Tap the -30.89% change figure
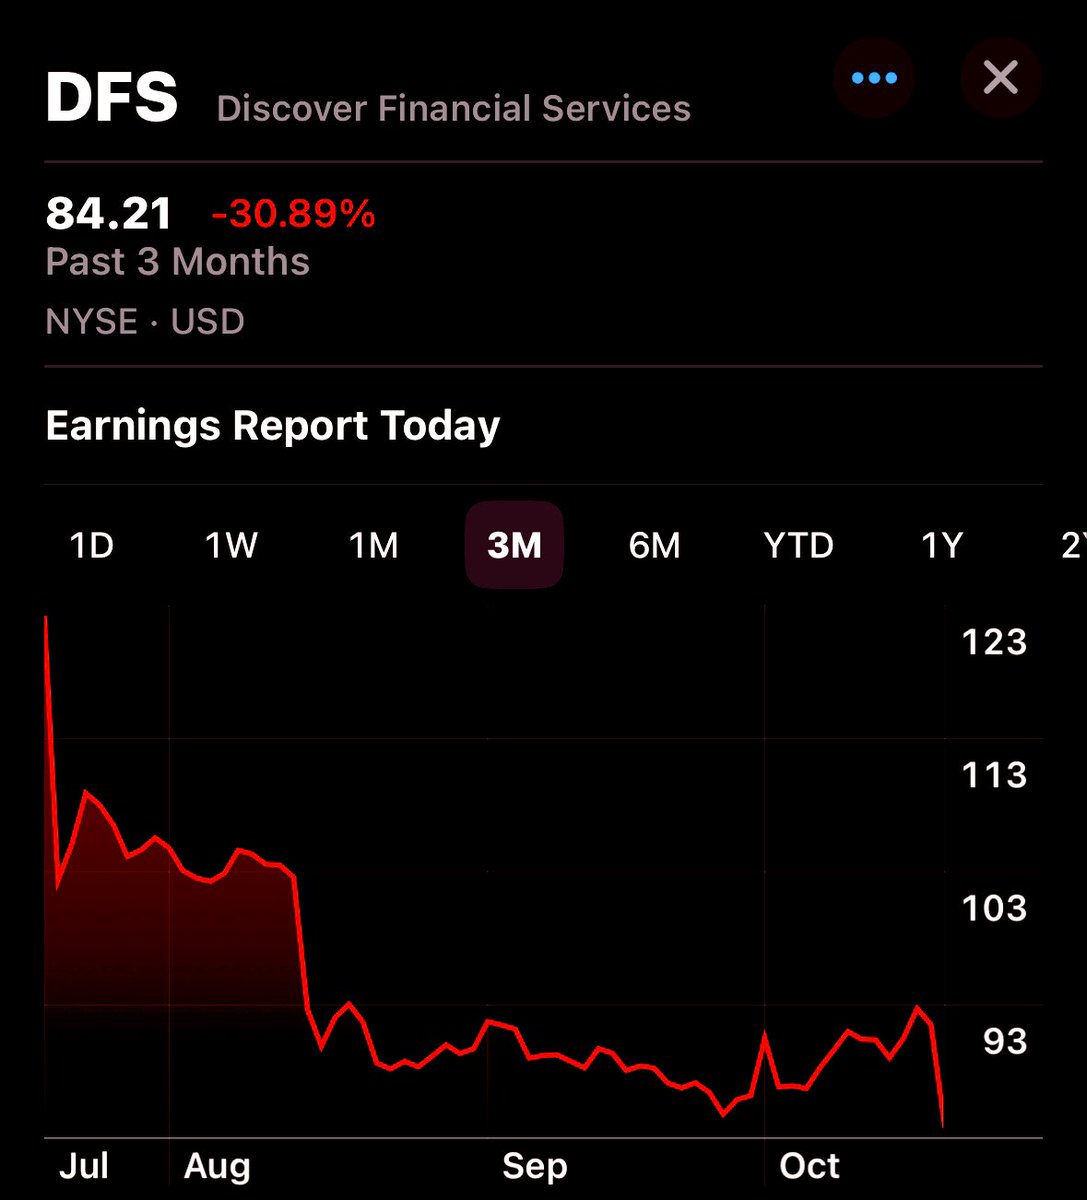Screen dimensions: 1087x1200 [x=293, y=214]
